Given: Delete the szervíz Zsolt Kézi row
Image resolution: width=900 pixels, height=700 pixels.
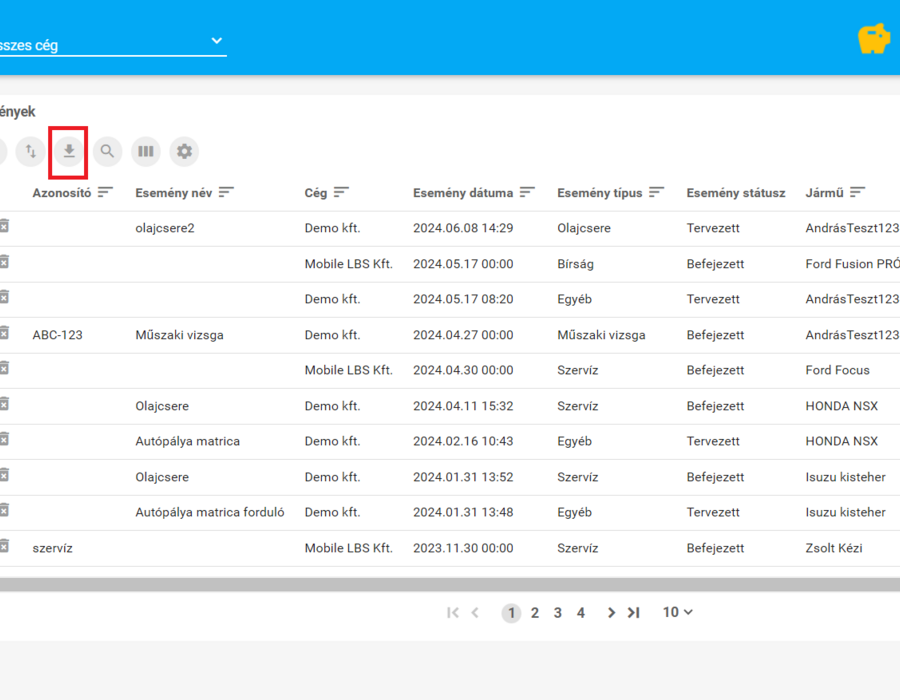Looking at the screenshot, I should (x=4, y=546).
